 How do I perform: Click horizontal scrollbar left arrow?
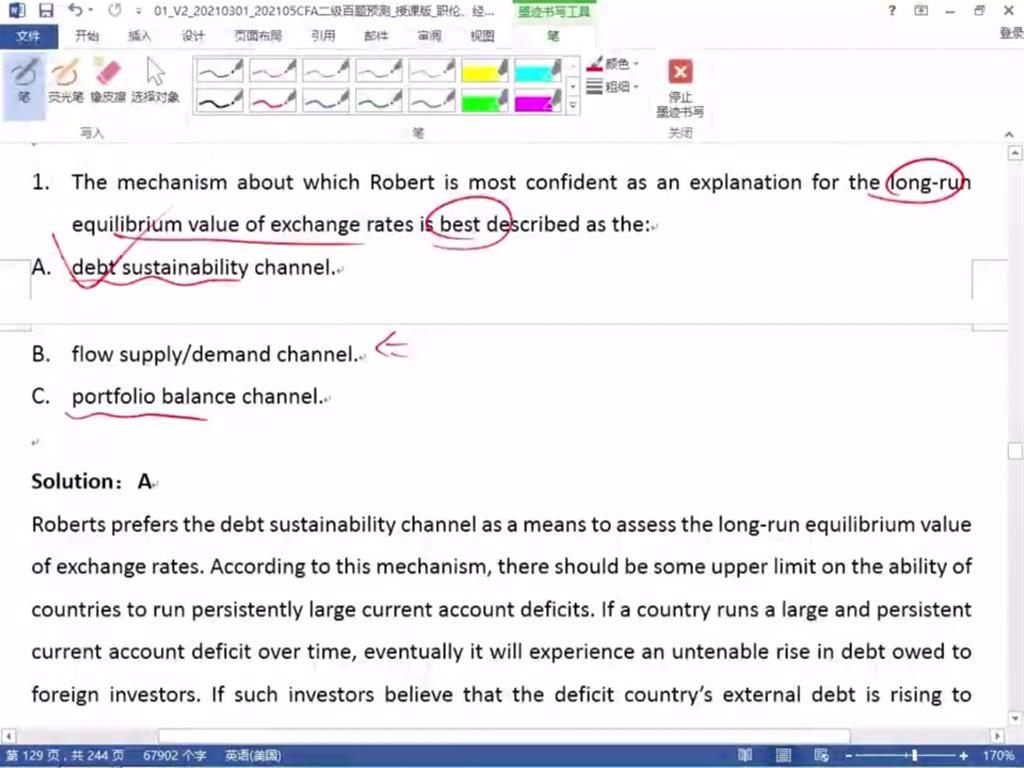tap(8, 736)
